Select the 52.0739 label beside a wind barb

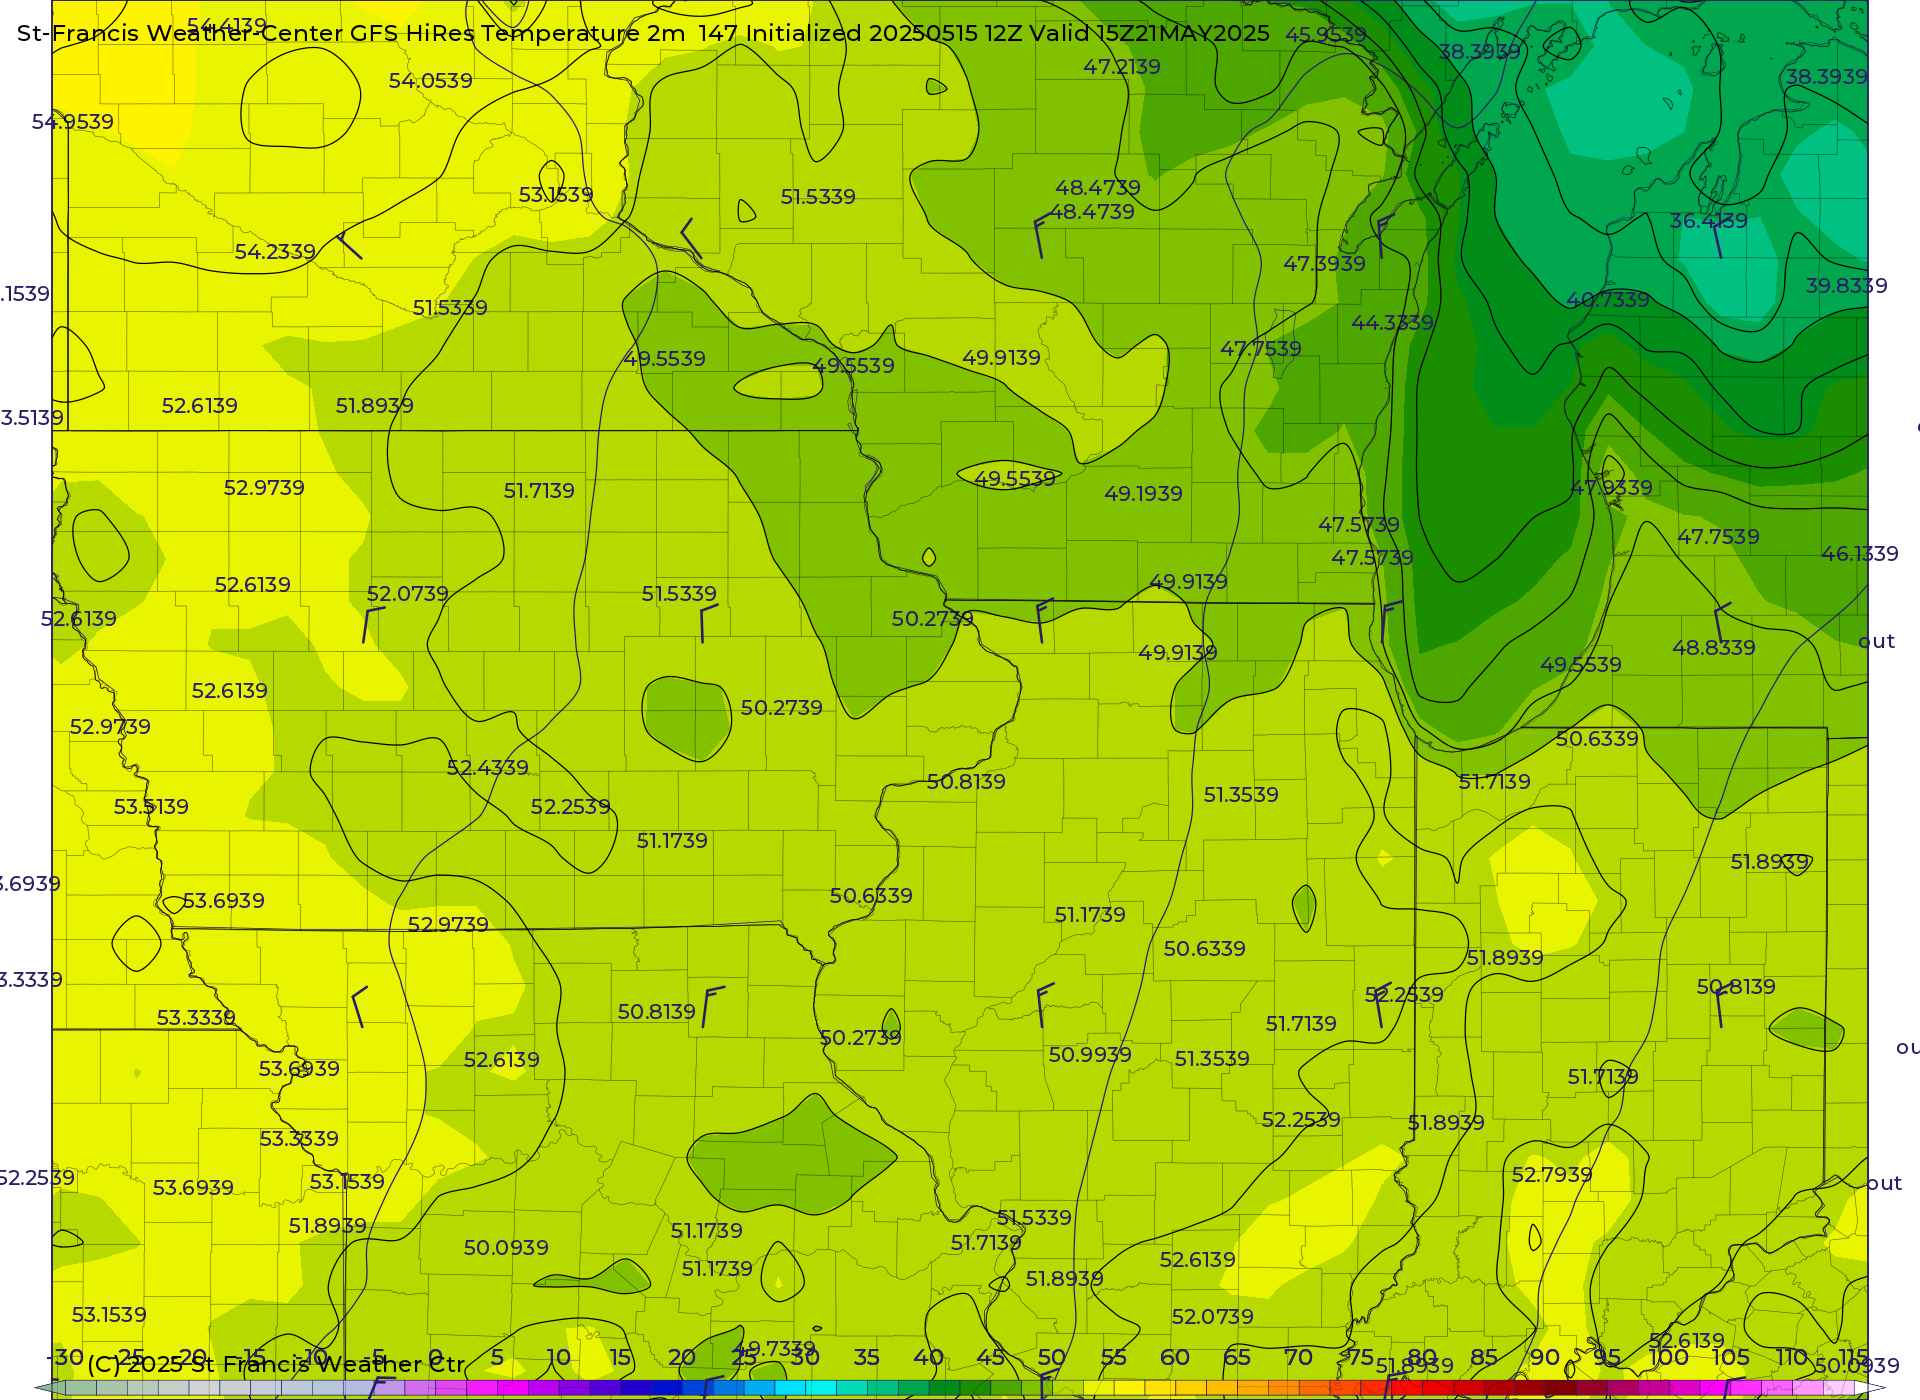click(408, 594)
